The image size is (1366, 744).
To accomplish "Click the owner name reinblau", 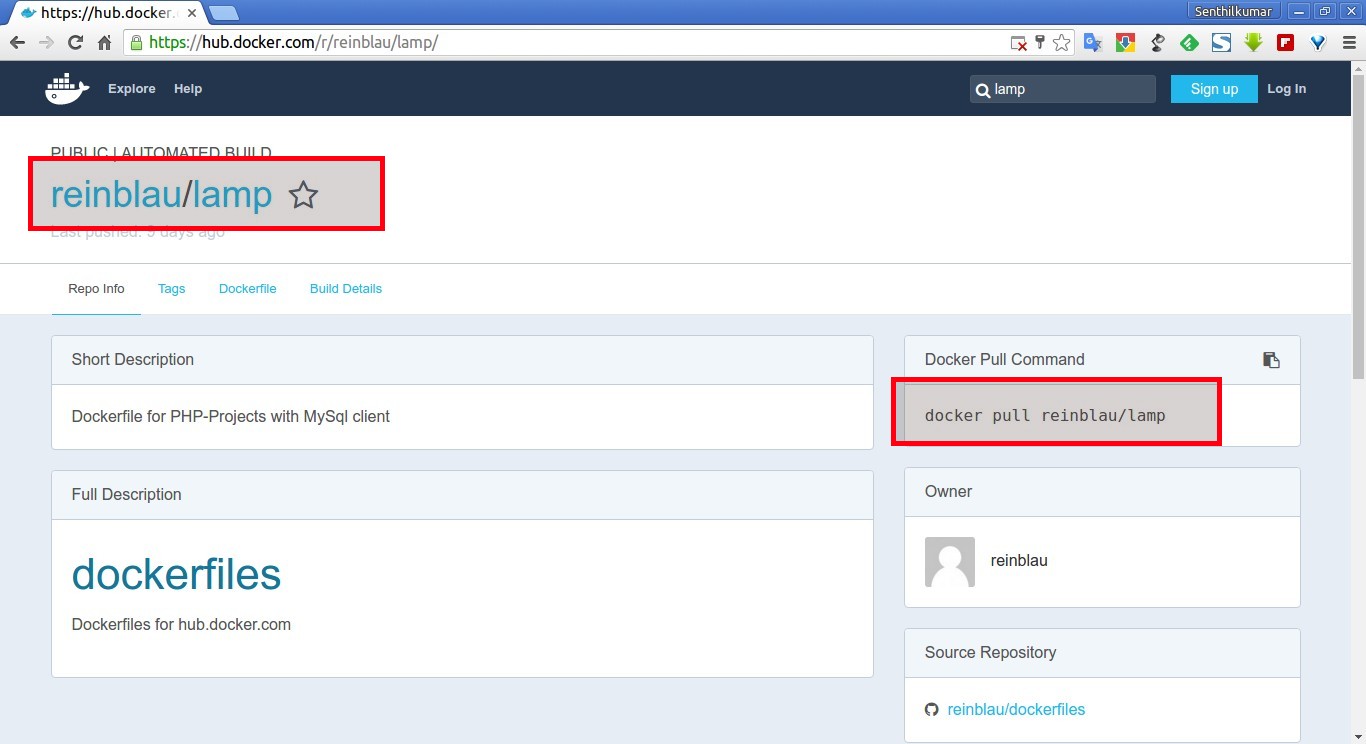I will [x=1019, y=561].
